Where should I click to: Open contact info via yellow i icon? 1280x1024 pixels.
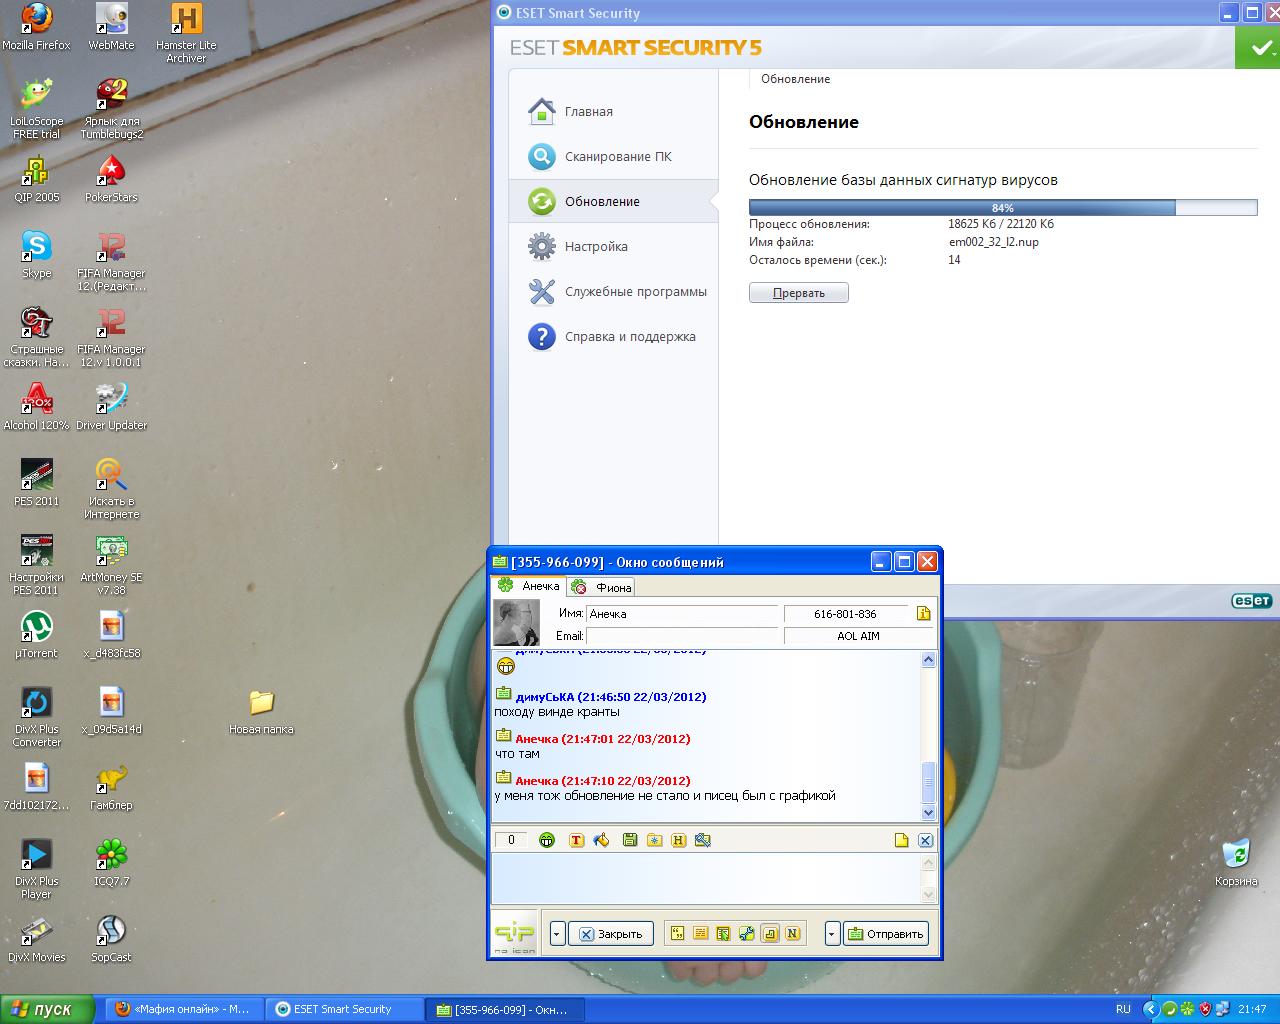pos(923,613)
